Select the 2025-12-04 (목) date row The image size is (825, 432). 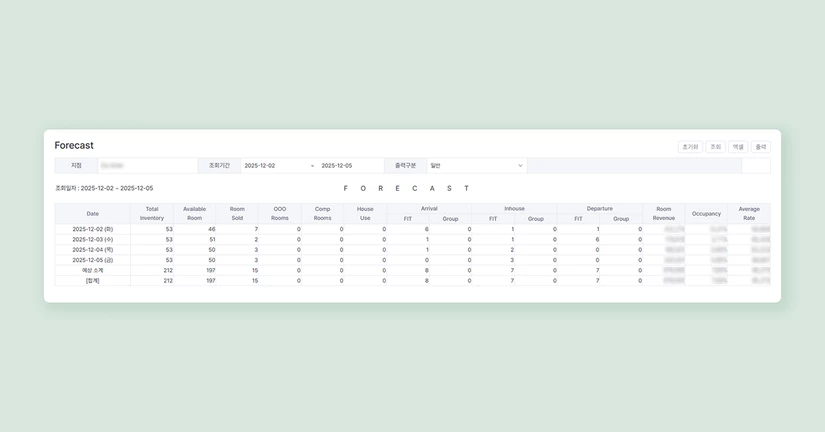(412, 250)
